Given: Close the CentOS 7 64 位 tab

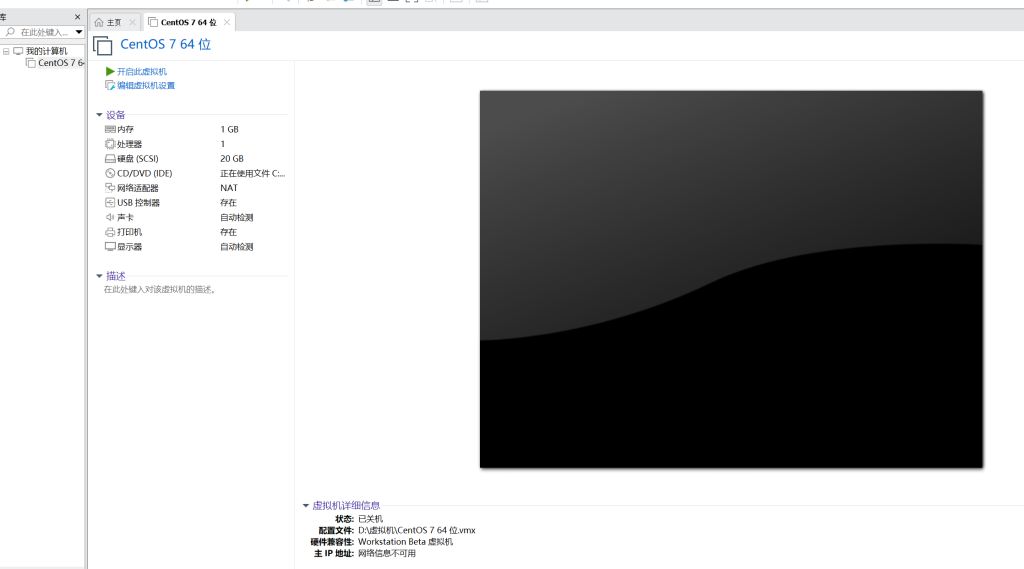Looking at the screenshot, I should pos(227,22).
